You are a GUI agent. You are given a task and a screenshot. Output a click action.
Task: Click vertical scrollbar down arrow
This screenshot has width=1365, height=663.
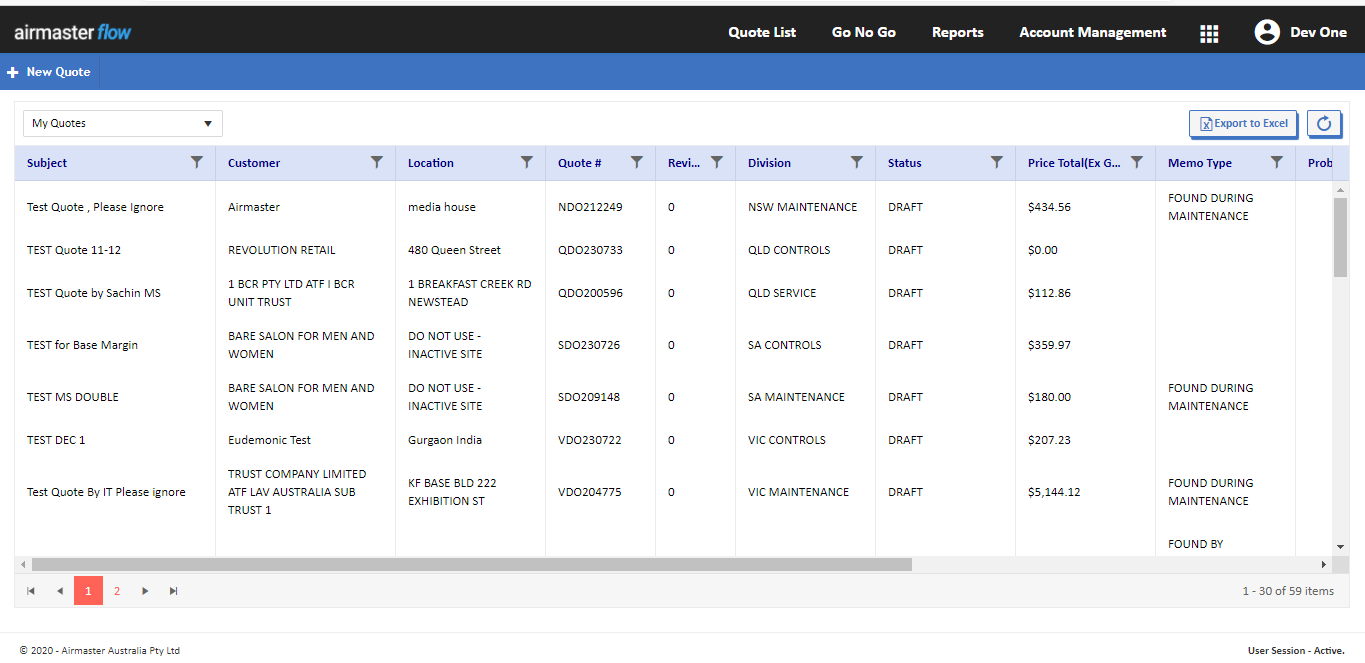[1340, 547]
